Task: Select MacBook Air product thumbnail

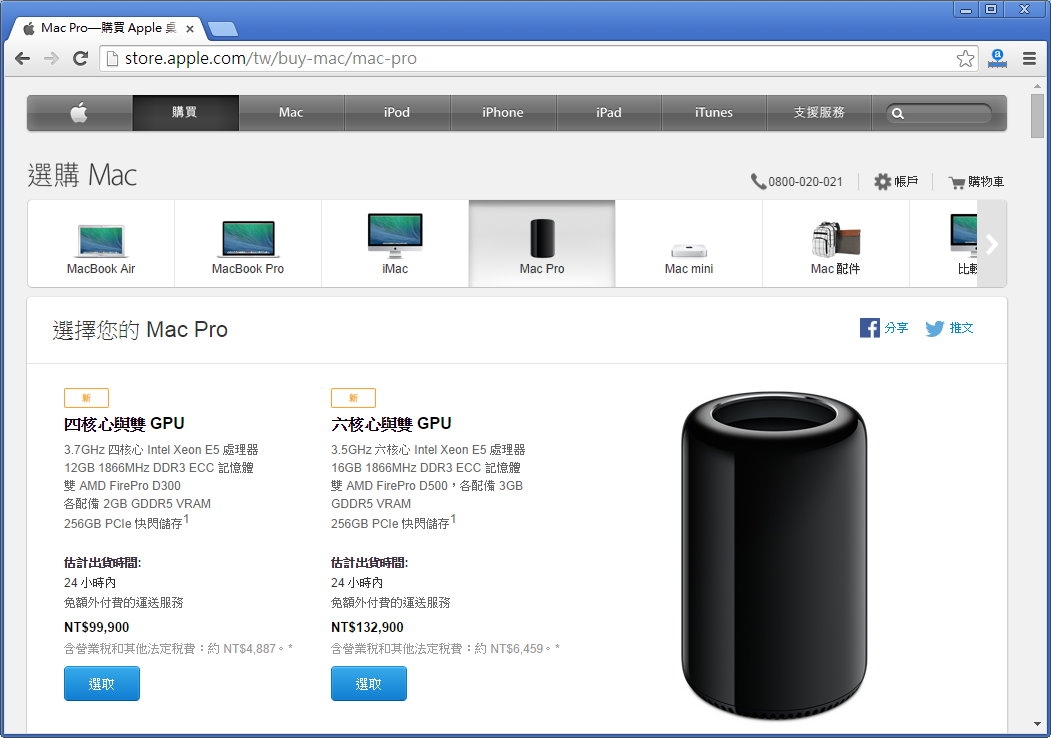Action: pyautogui.click(x=101, y=244)
